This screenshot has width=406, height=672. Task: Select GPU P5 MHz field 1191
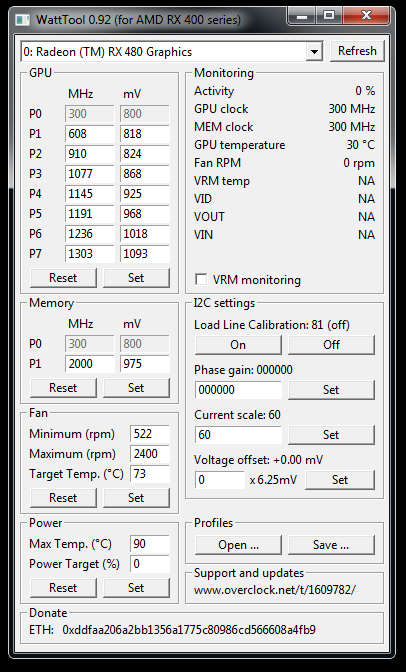pos(90,214)
